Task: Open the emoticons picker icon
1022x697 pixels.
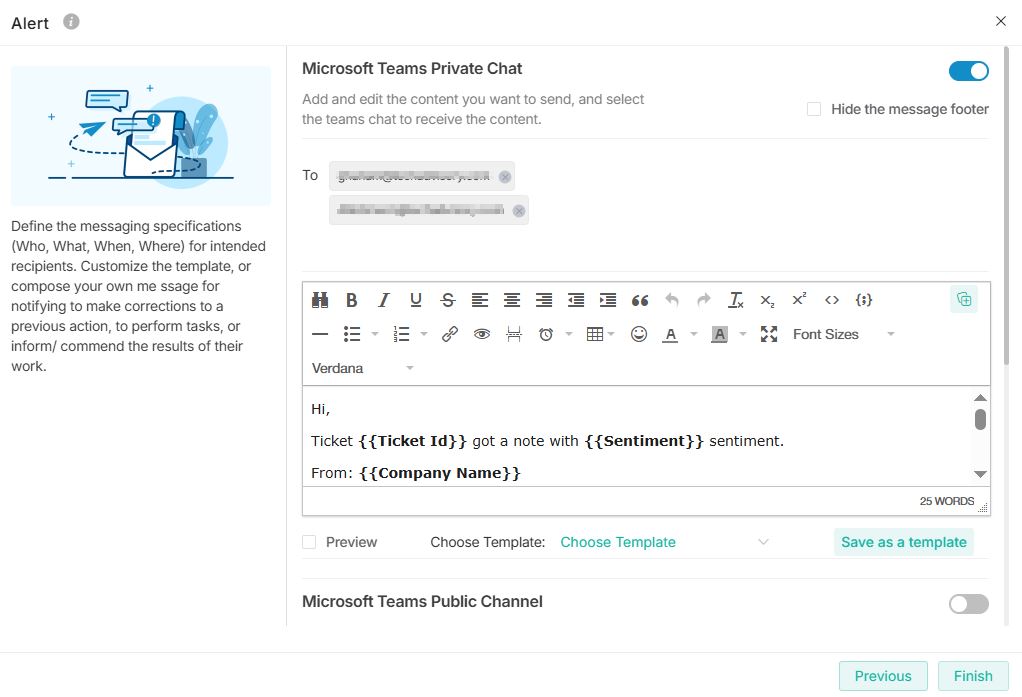Action: coord(639,334)
